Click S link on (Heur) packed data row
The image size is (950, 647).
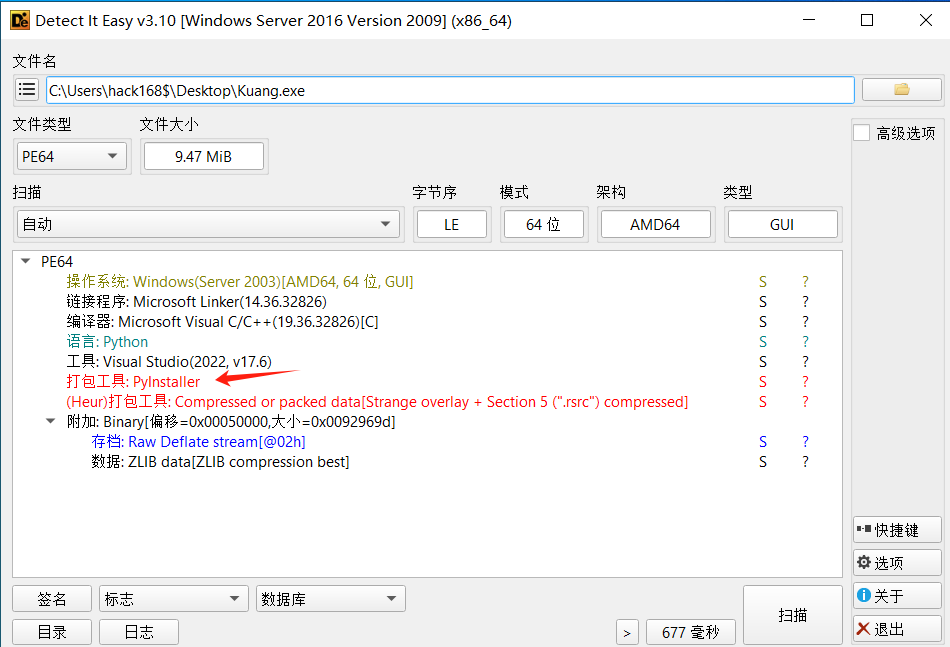click(x=763, y=402)
